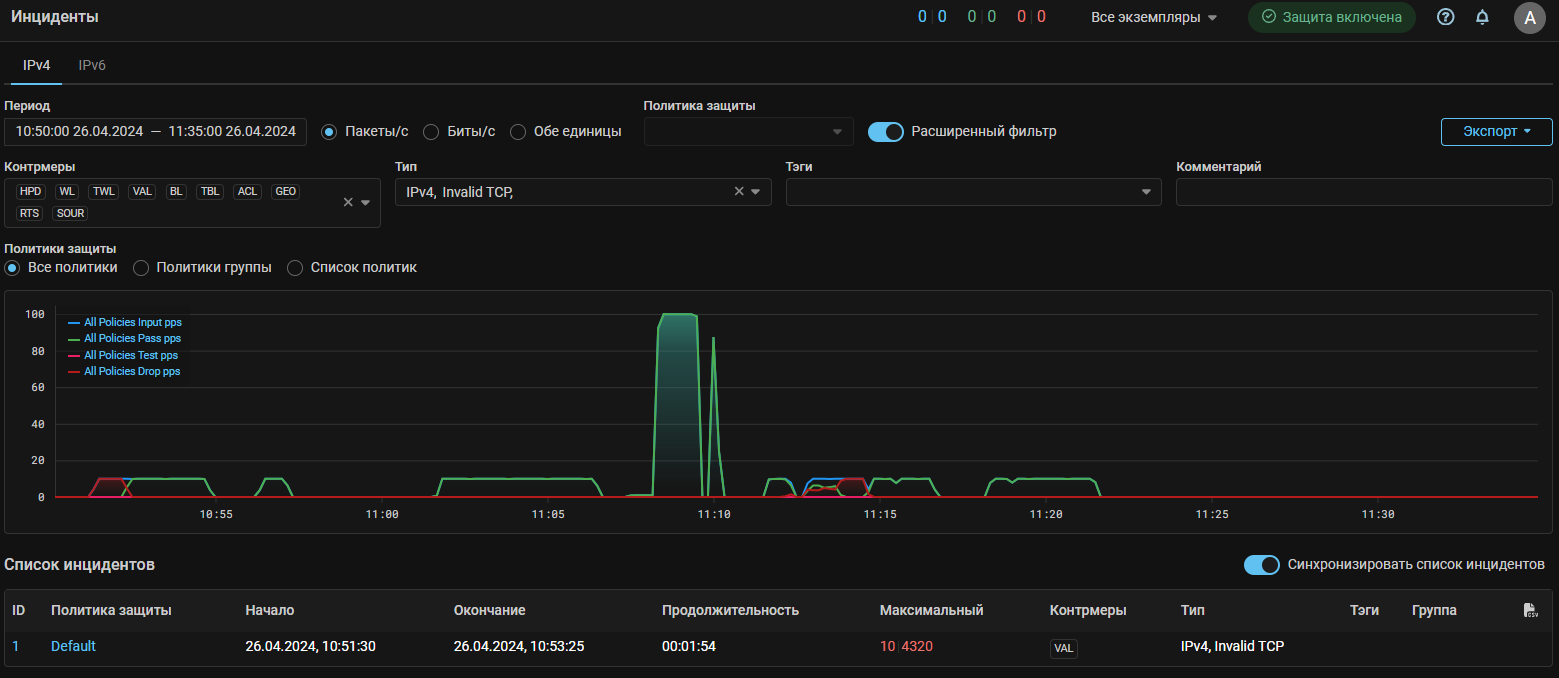This screenshot has height=678, width=1559.
Task: Switch to the IPv6 tab
Action: [x=92, y=65]
